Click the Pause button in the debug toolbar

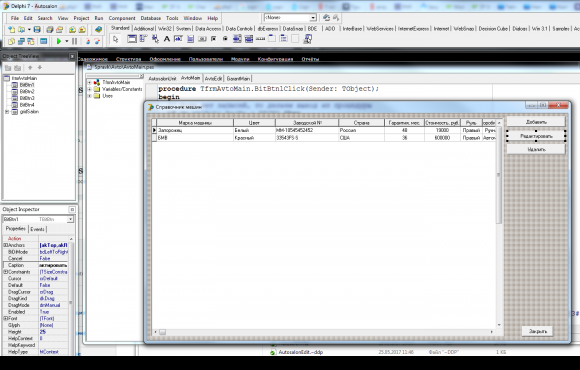point(74,41)
